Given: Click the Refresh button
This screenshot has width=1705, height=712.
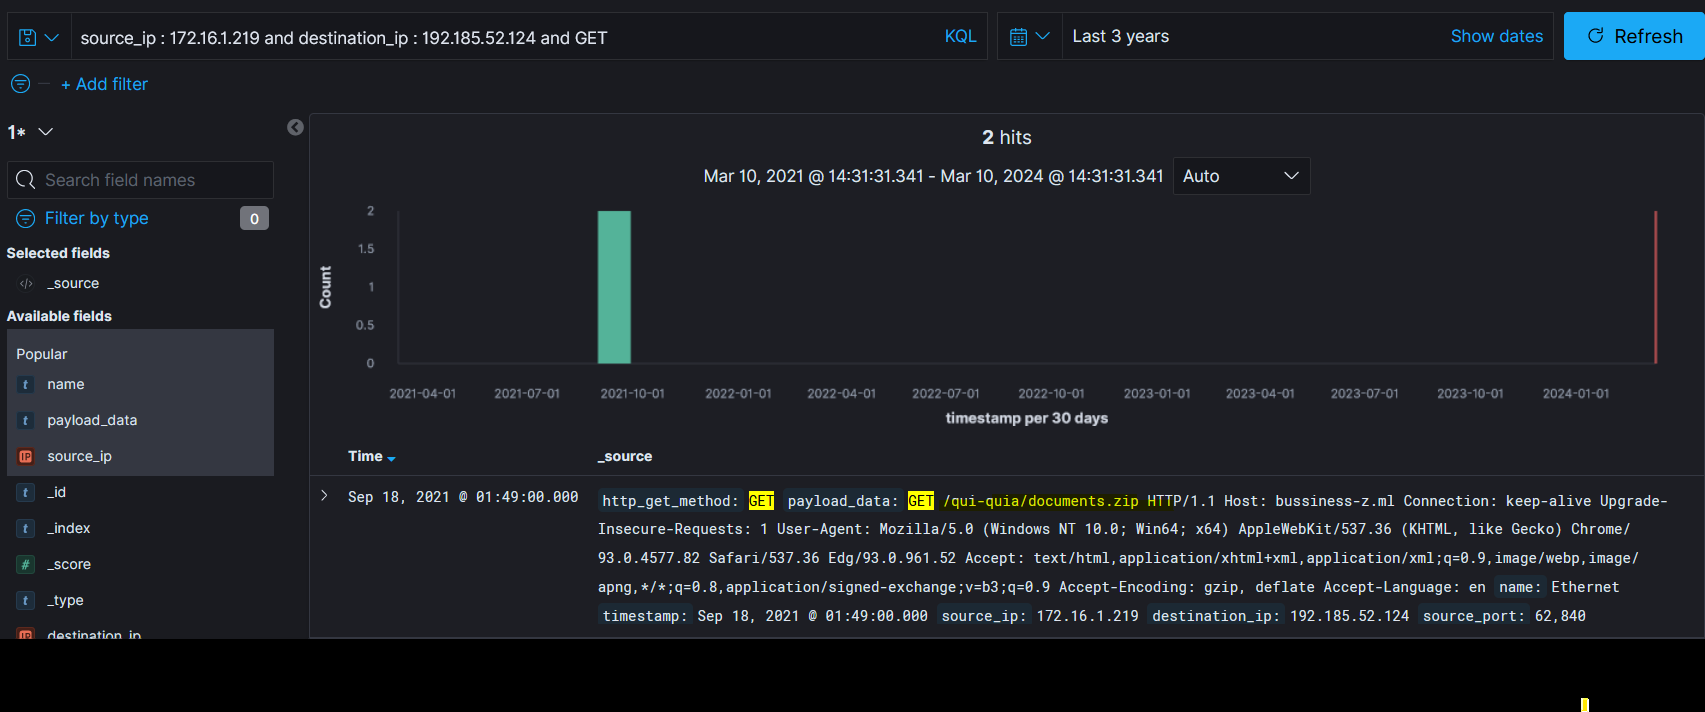Looking at the screenshot, I should click(1634, 37).
